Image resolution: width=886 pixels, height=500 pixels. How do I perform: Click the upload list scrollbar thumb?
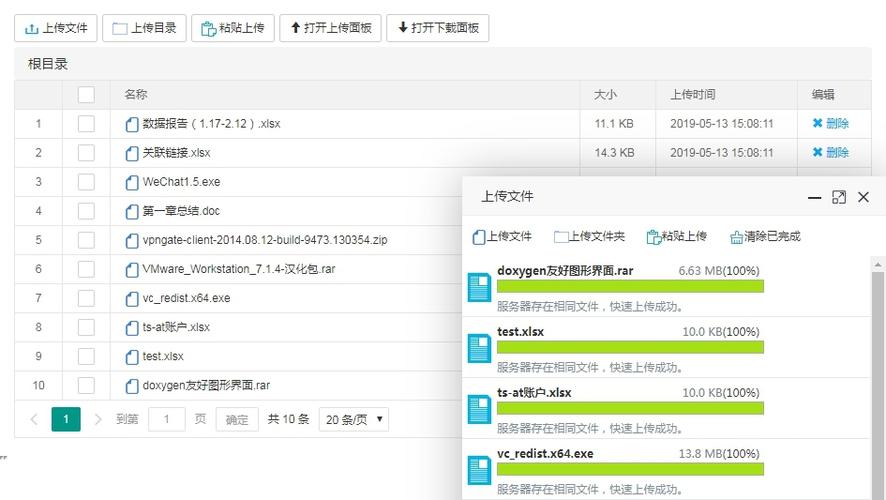(x=878, y=384)
